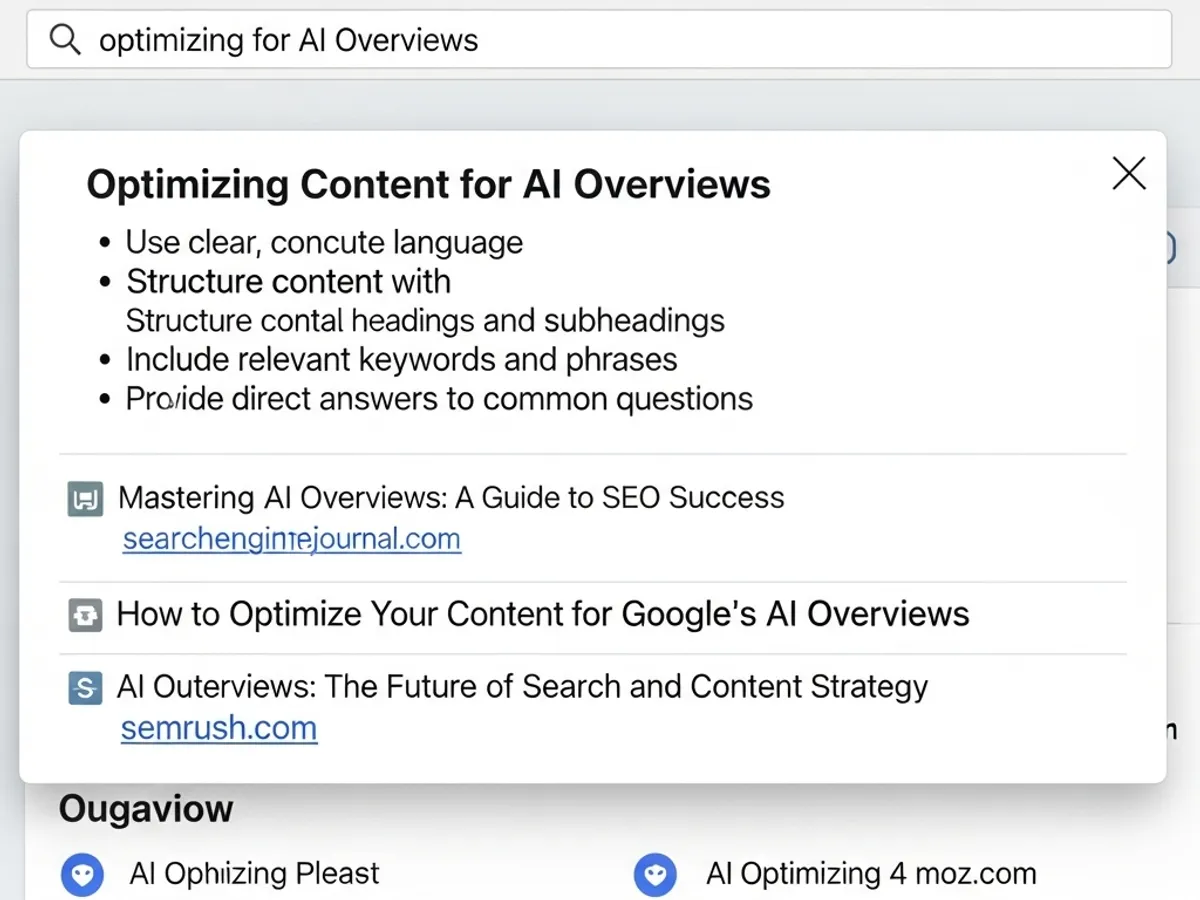Click the blue robot icon beside 'AI Ophiizing Pleast'
The height and width of the screenshot is (900, 1200).
pyautogui.click(x=82, y=874)
